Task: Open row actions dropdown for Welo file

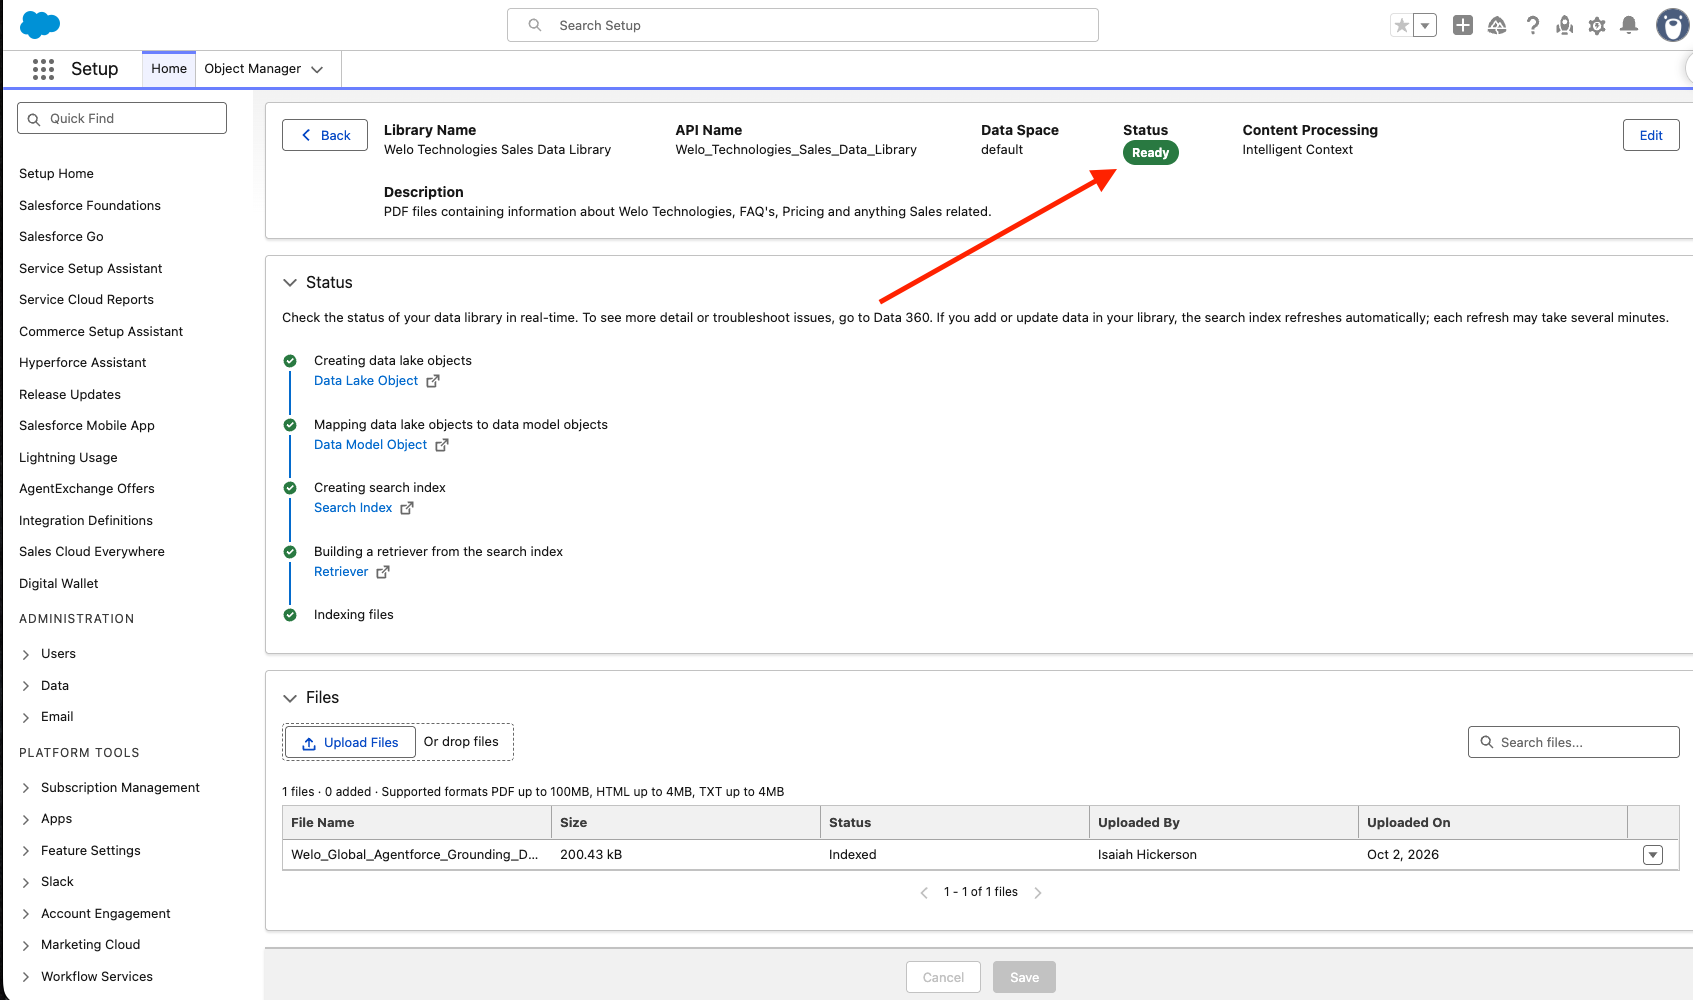Action: (1653, 855)
